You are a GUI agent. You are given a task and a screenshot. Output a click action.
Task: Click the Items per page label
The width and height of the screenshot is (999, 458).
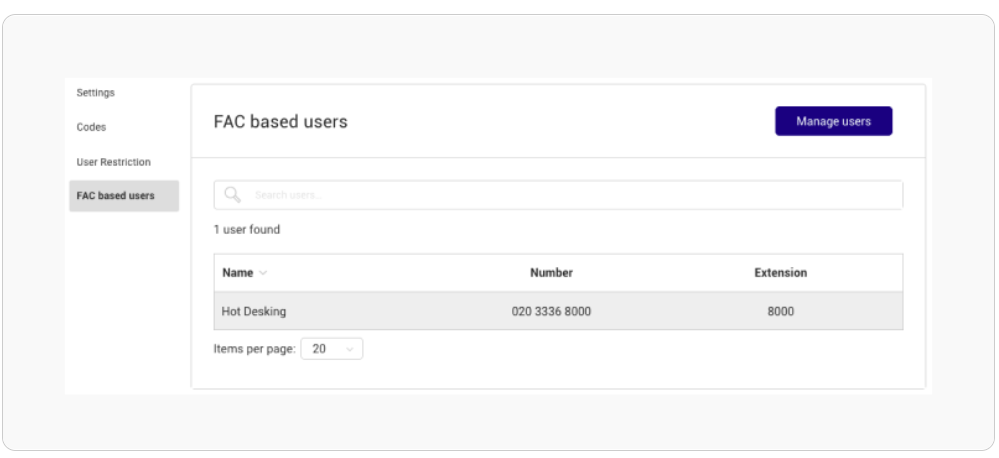pos(254,349)
